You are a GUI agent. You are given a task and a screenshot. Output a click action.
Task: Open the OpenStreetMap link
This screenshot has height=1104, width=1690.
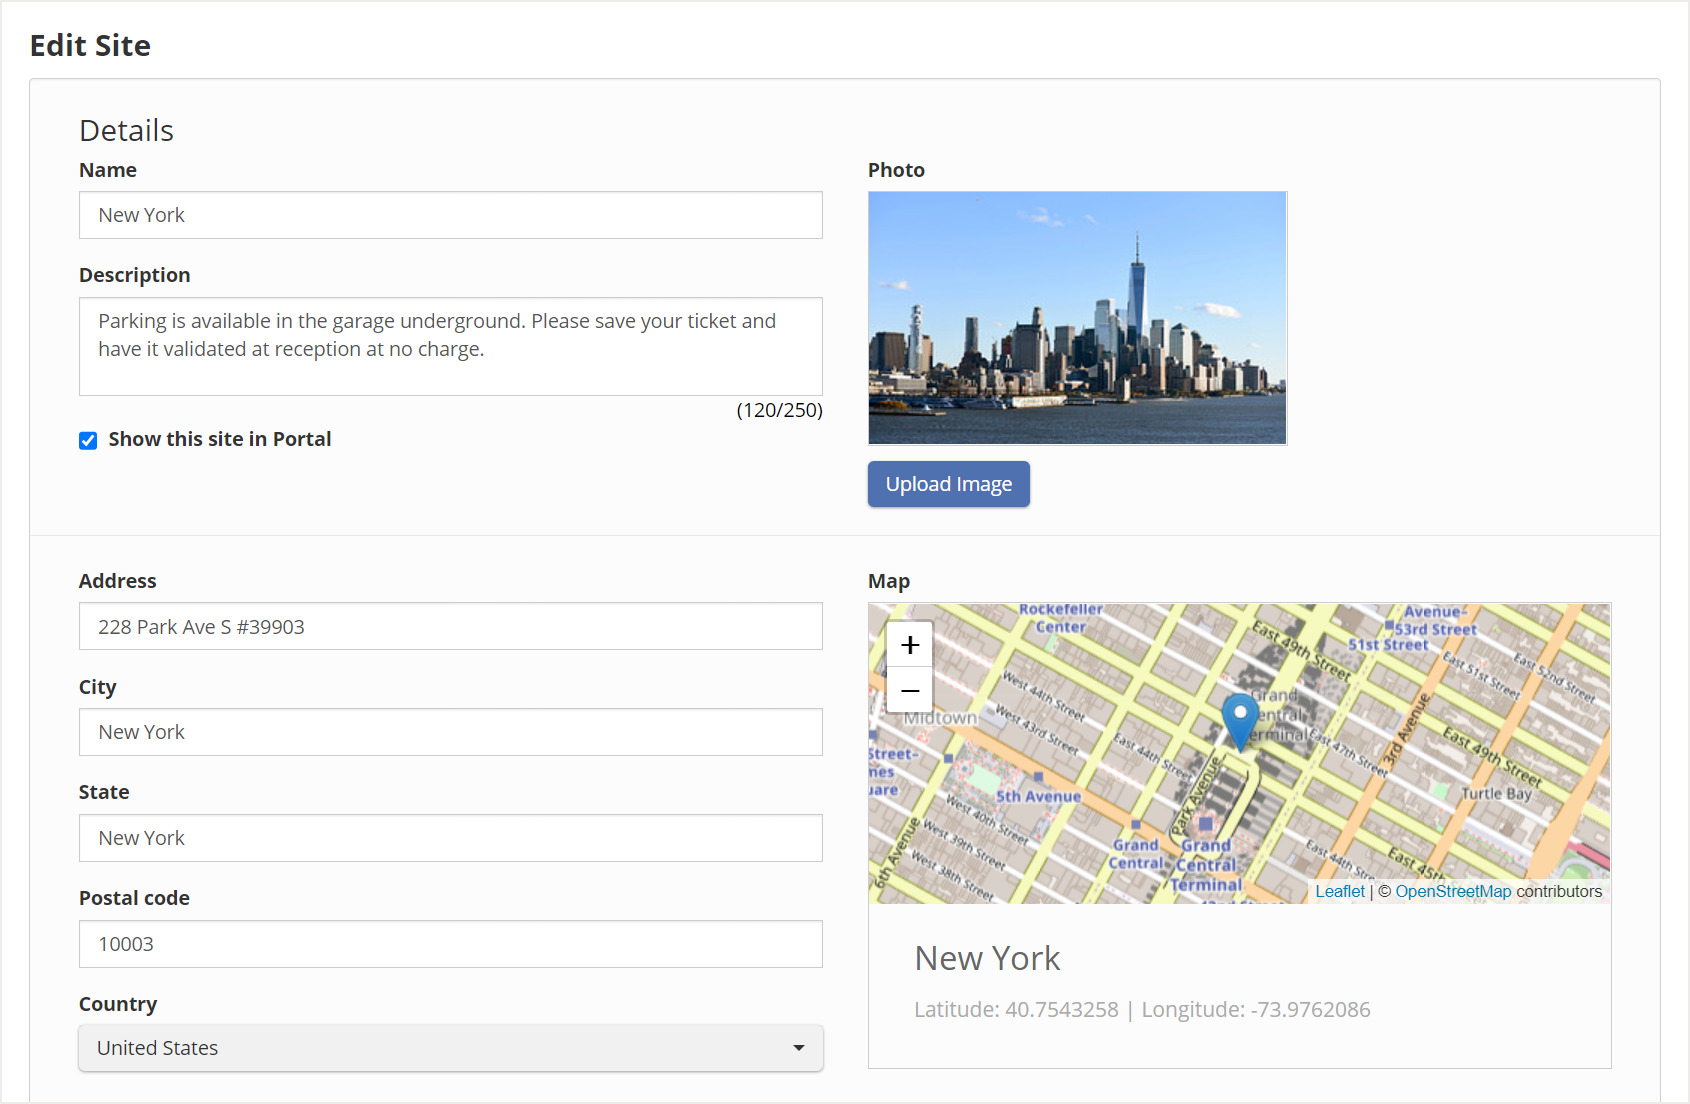pos(1452,891)
